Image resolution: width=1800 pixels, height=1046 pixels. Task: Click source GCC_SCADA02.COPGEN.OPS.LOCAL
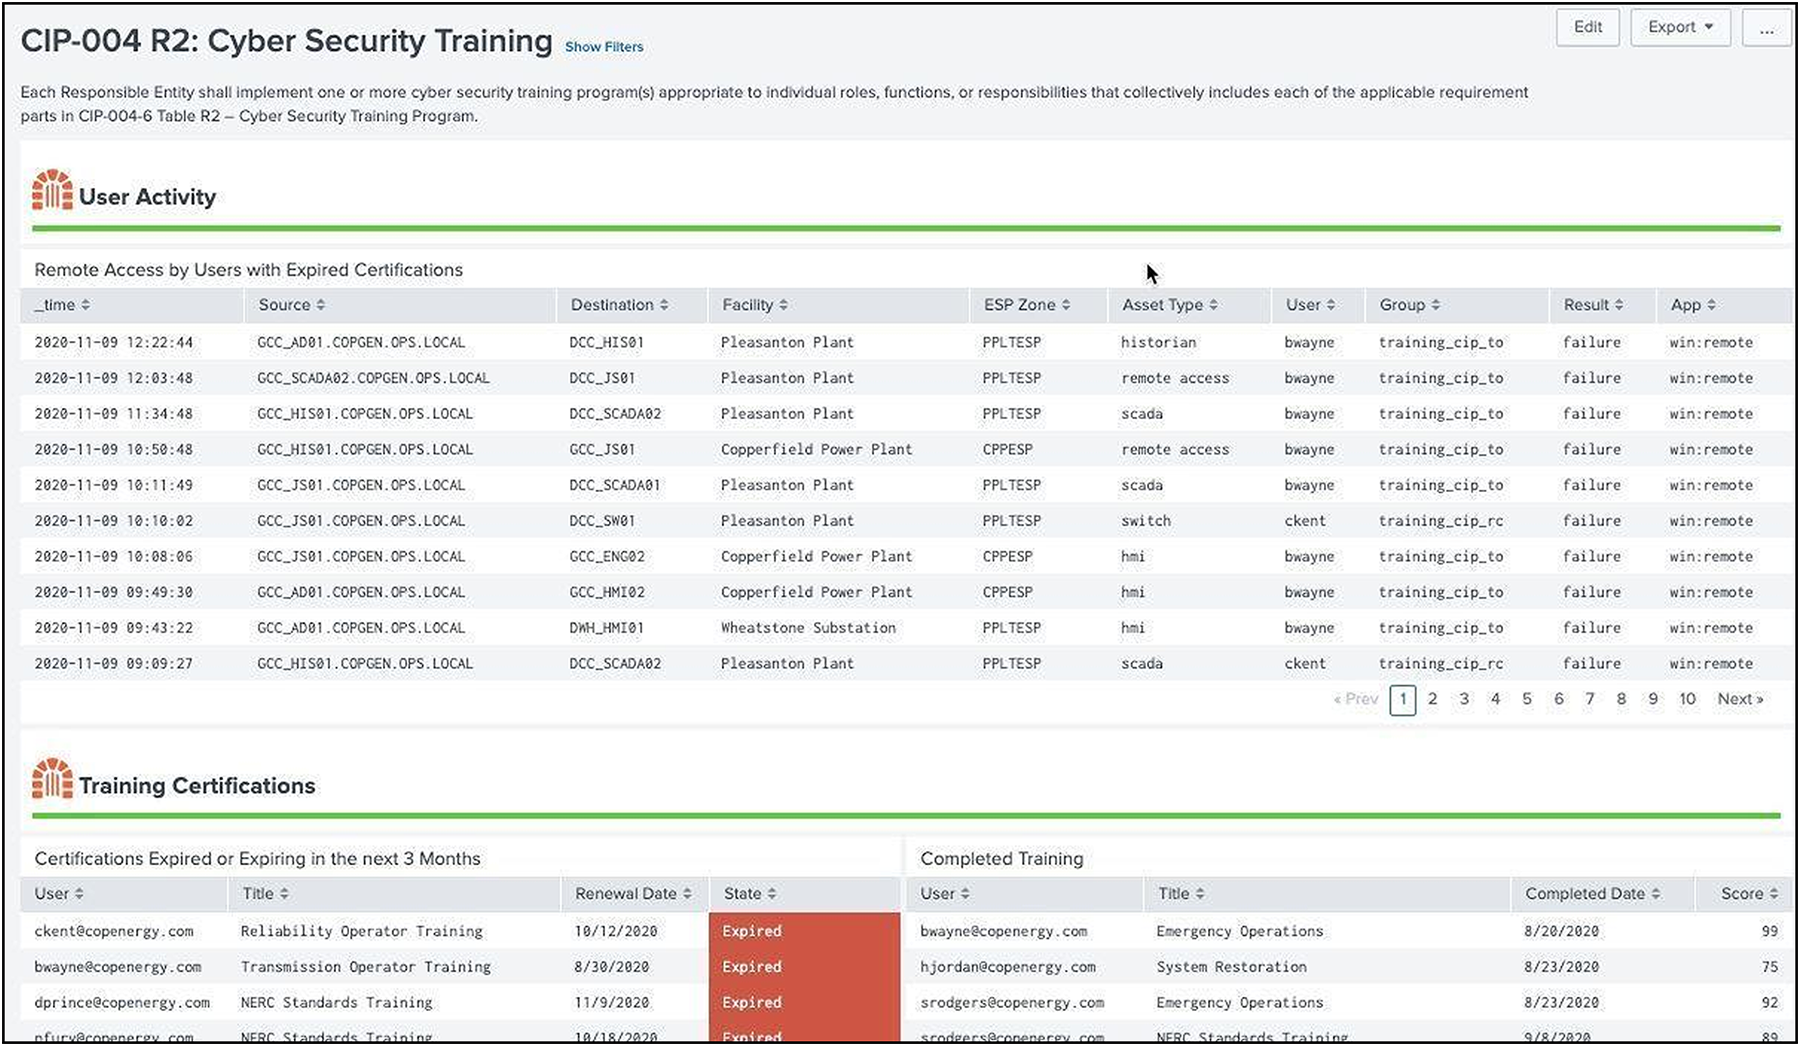pos(373,379)
